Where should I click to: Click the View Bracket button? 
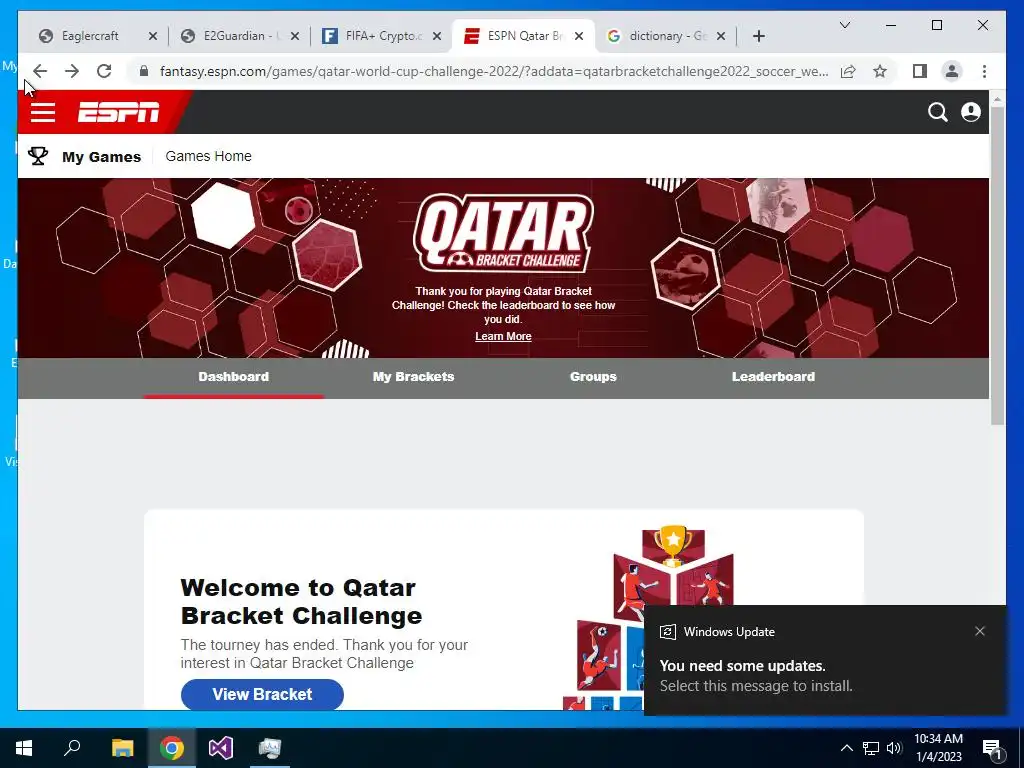click(x=262, y=694)
